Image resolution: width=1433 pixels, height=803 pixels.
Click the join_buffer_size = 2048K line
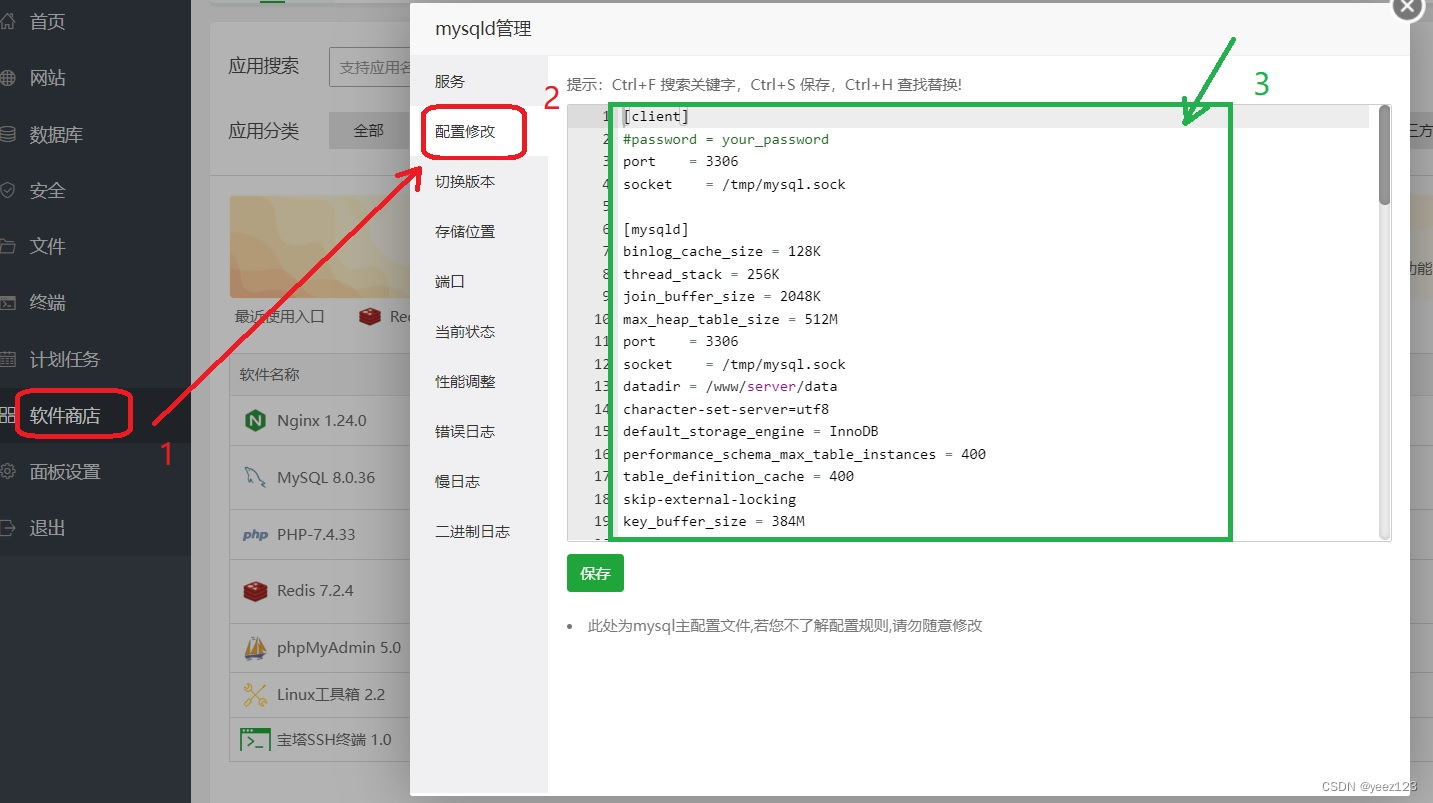pyautogui.click(x=722, y=297)
